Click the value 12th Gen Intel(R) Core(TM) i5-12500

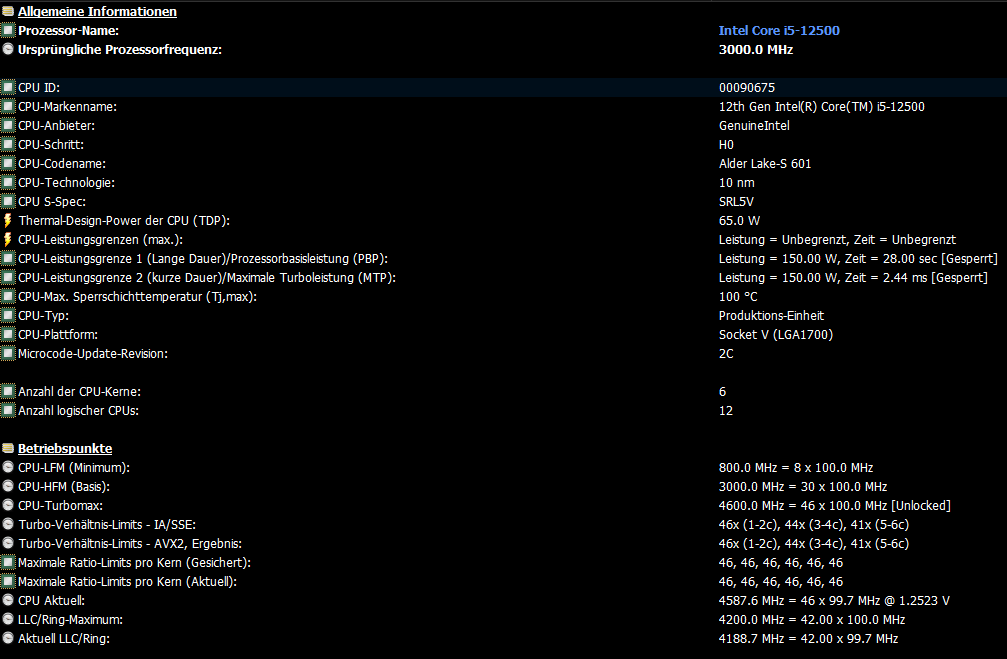pyautogui.click(x=821, y=107)
